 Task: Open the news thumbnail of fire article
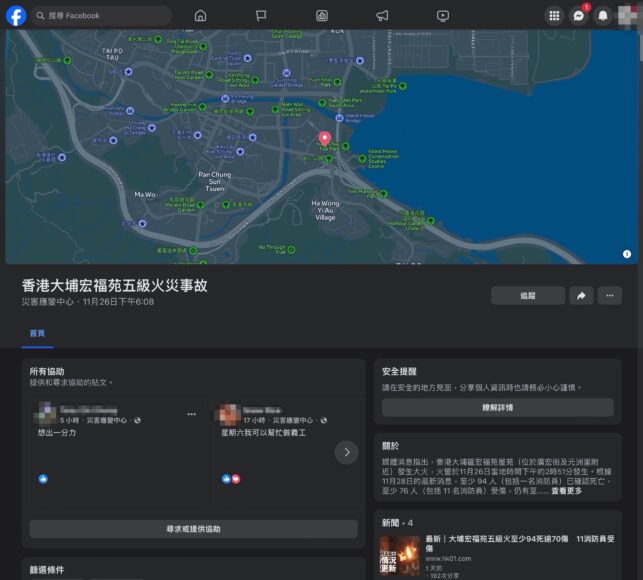tap(400, 555)
